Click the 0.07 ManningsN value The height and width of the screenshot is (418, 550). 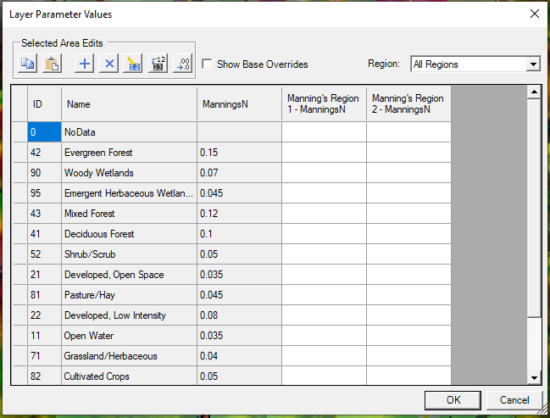coord(240,173)
